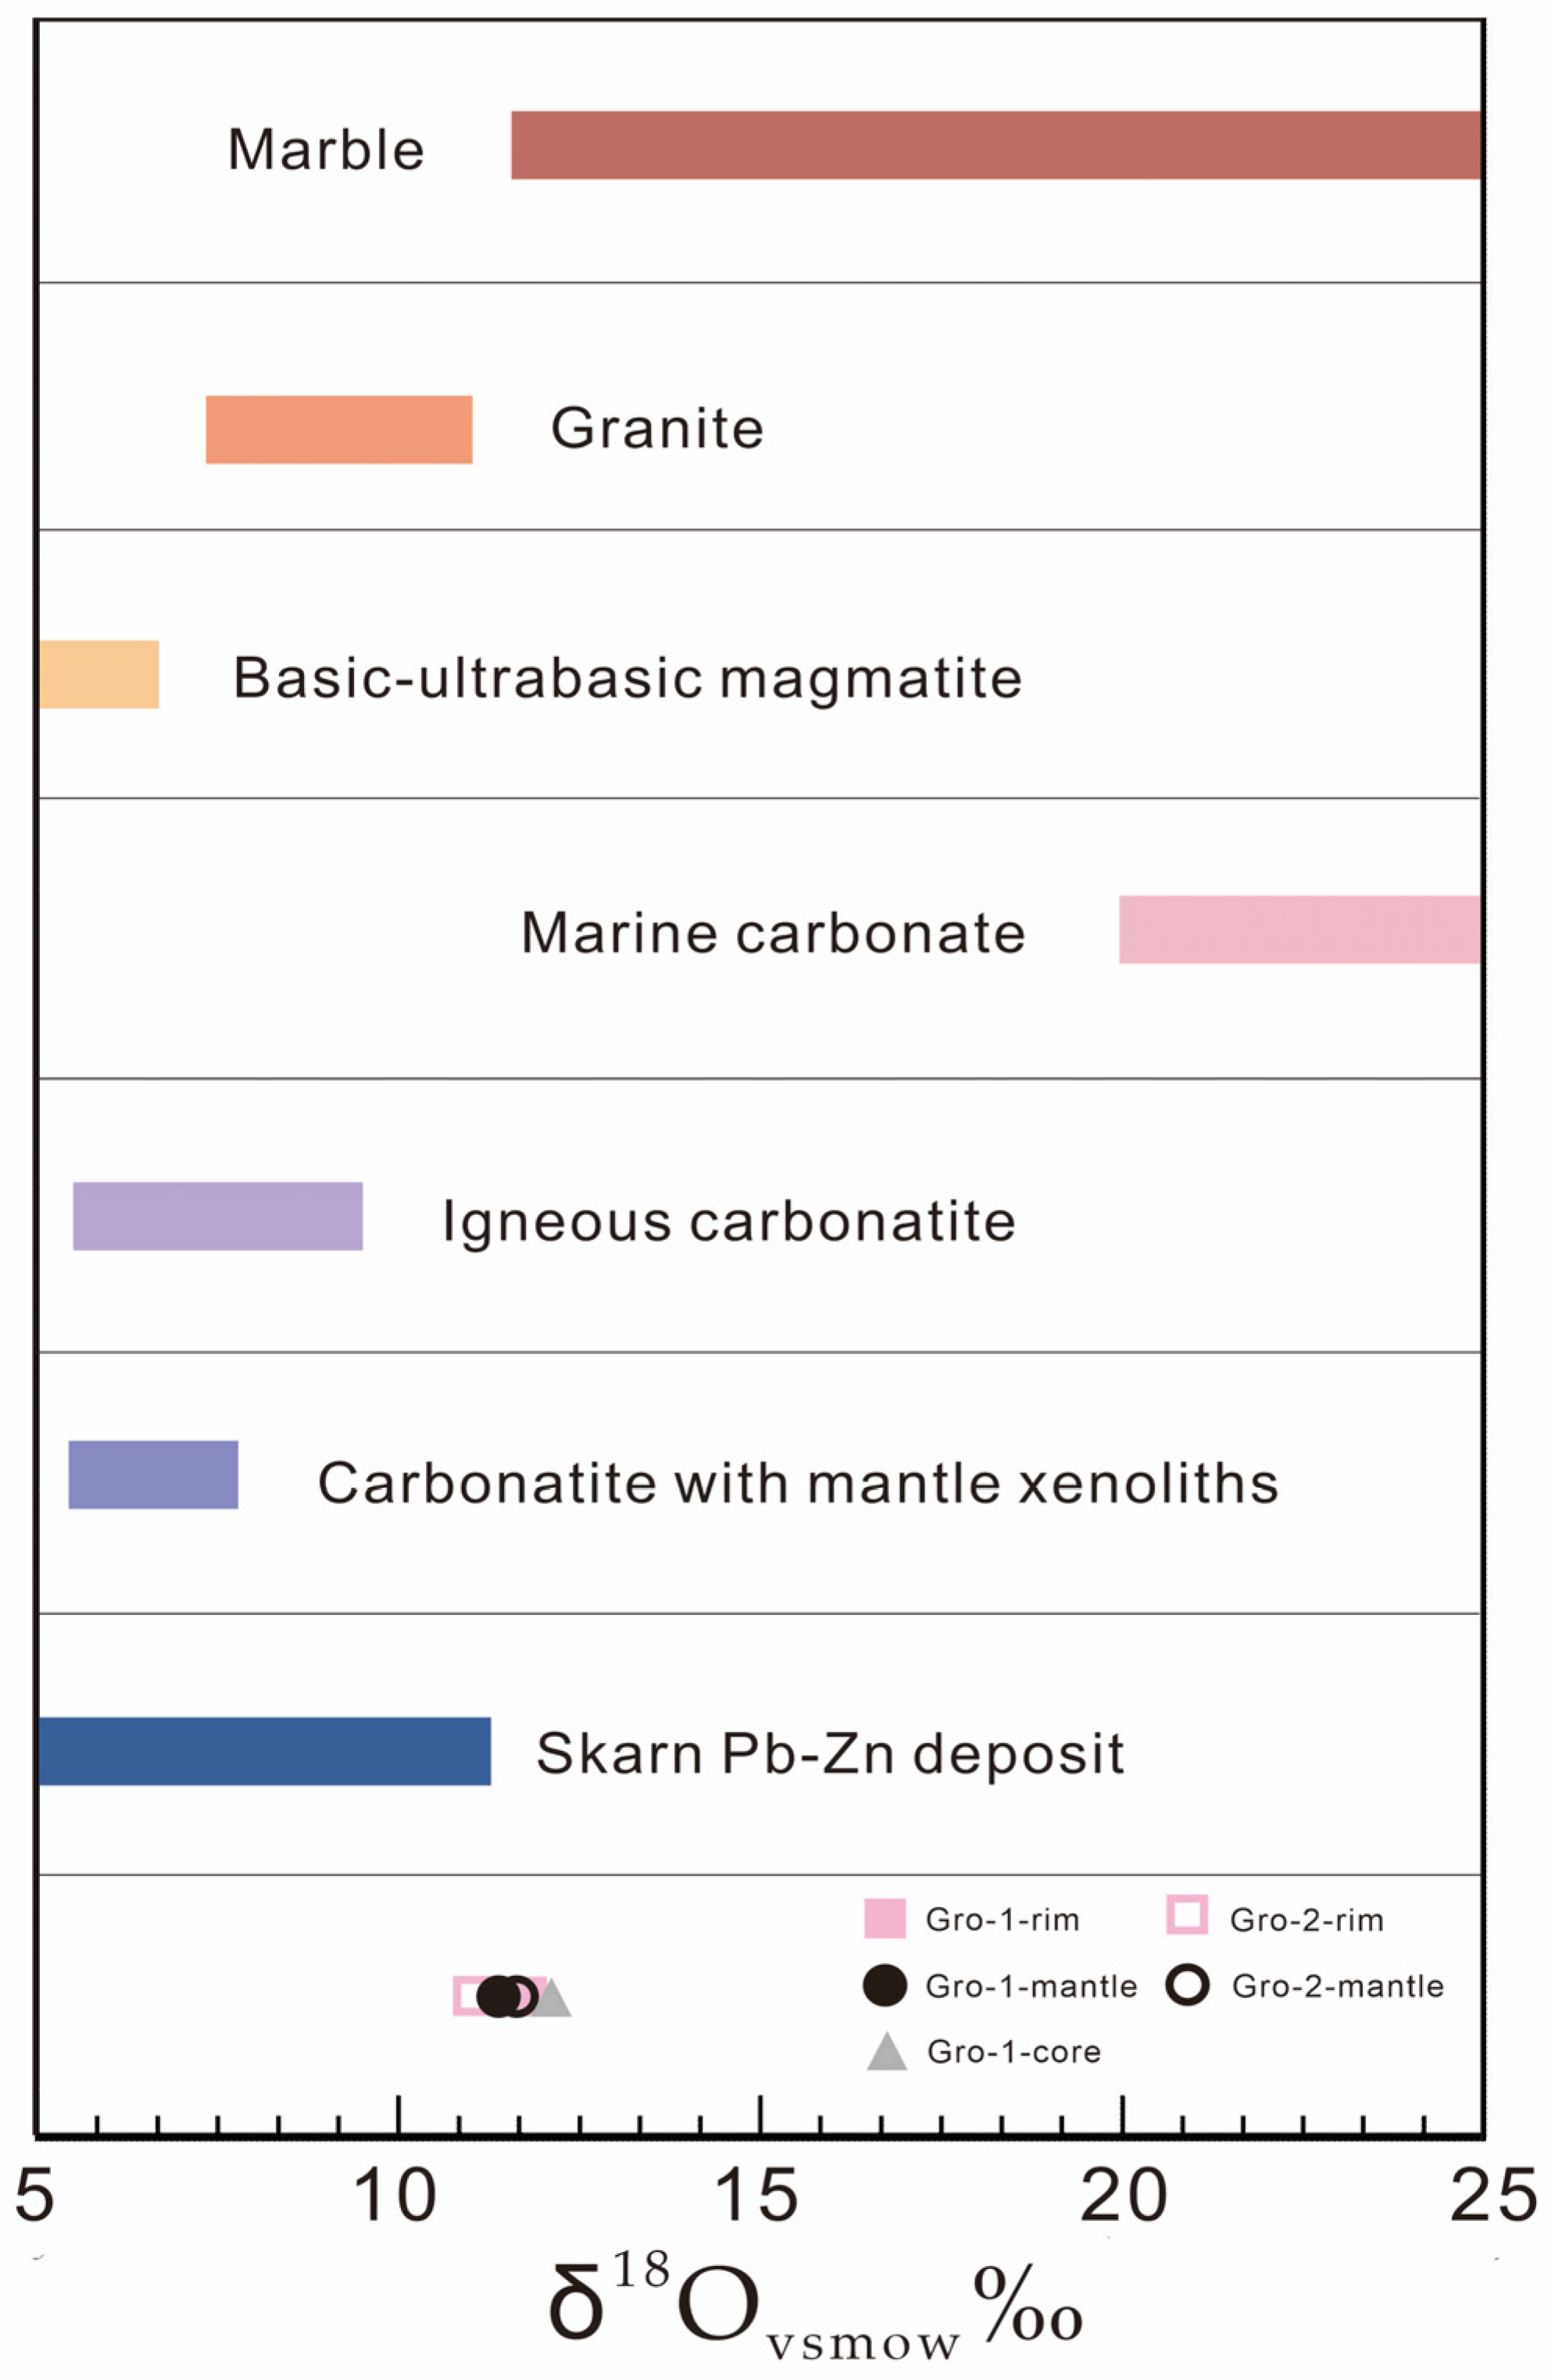Select the Carbonatite with mantle xenoliths bar
1555x2380 pixels.
pyautogui.click(x=153, y=1474)
